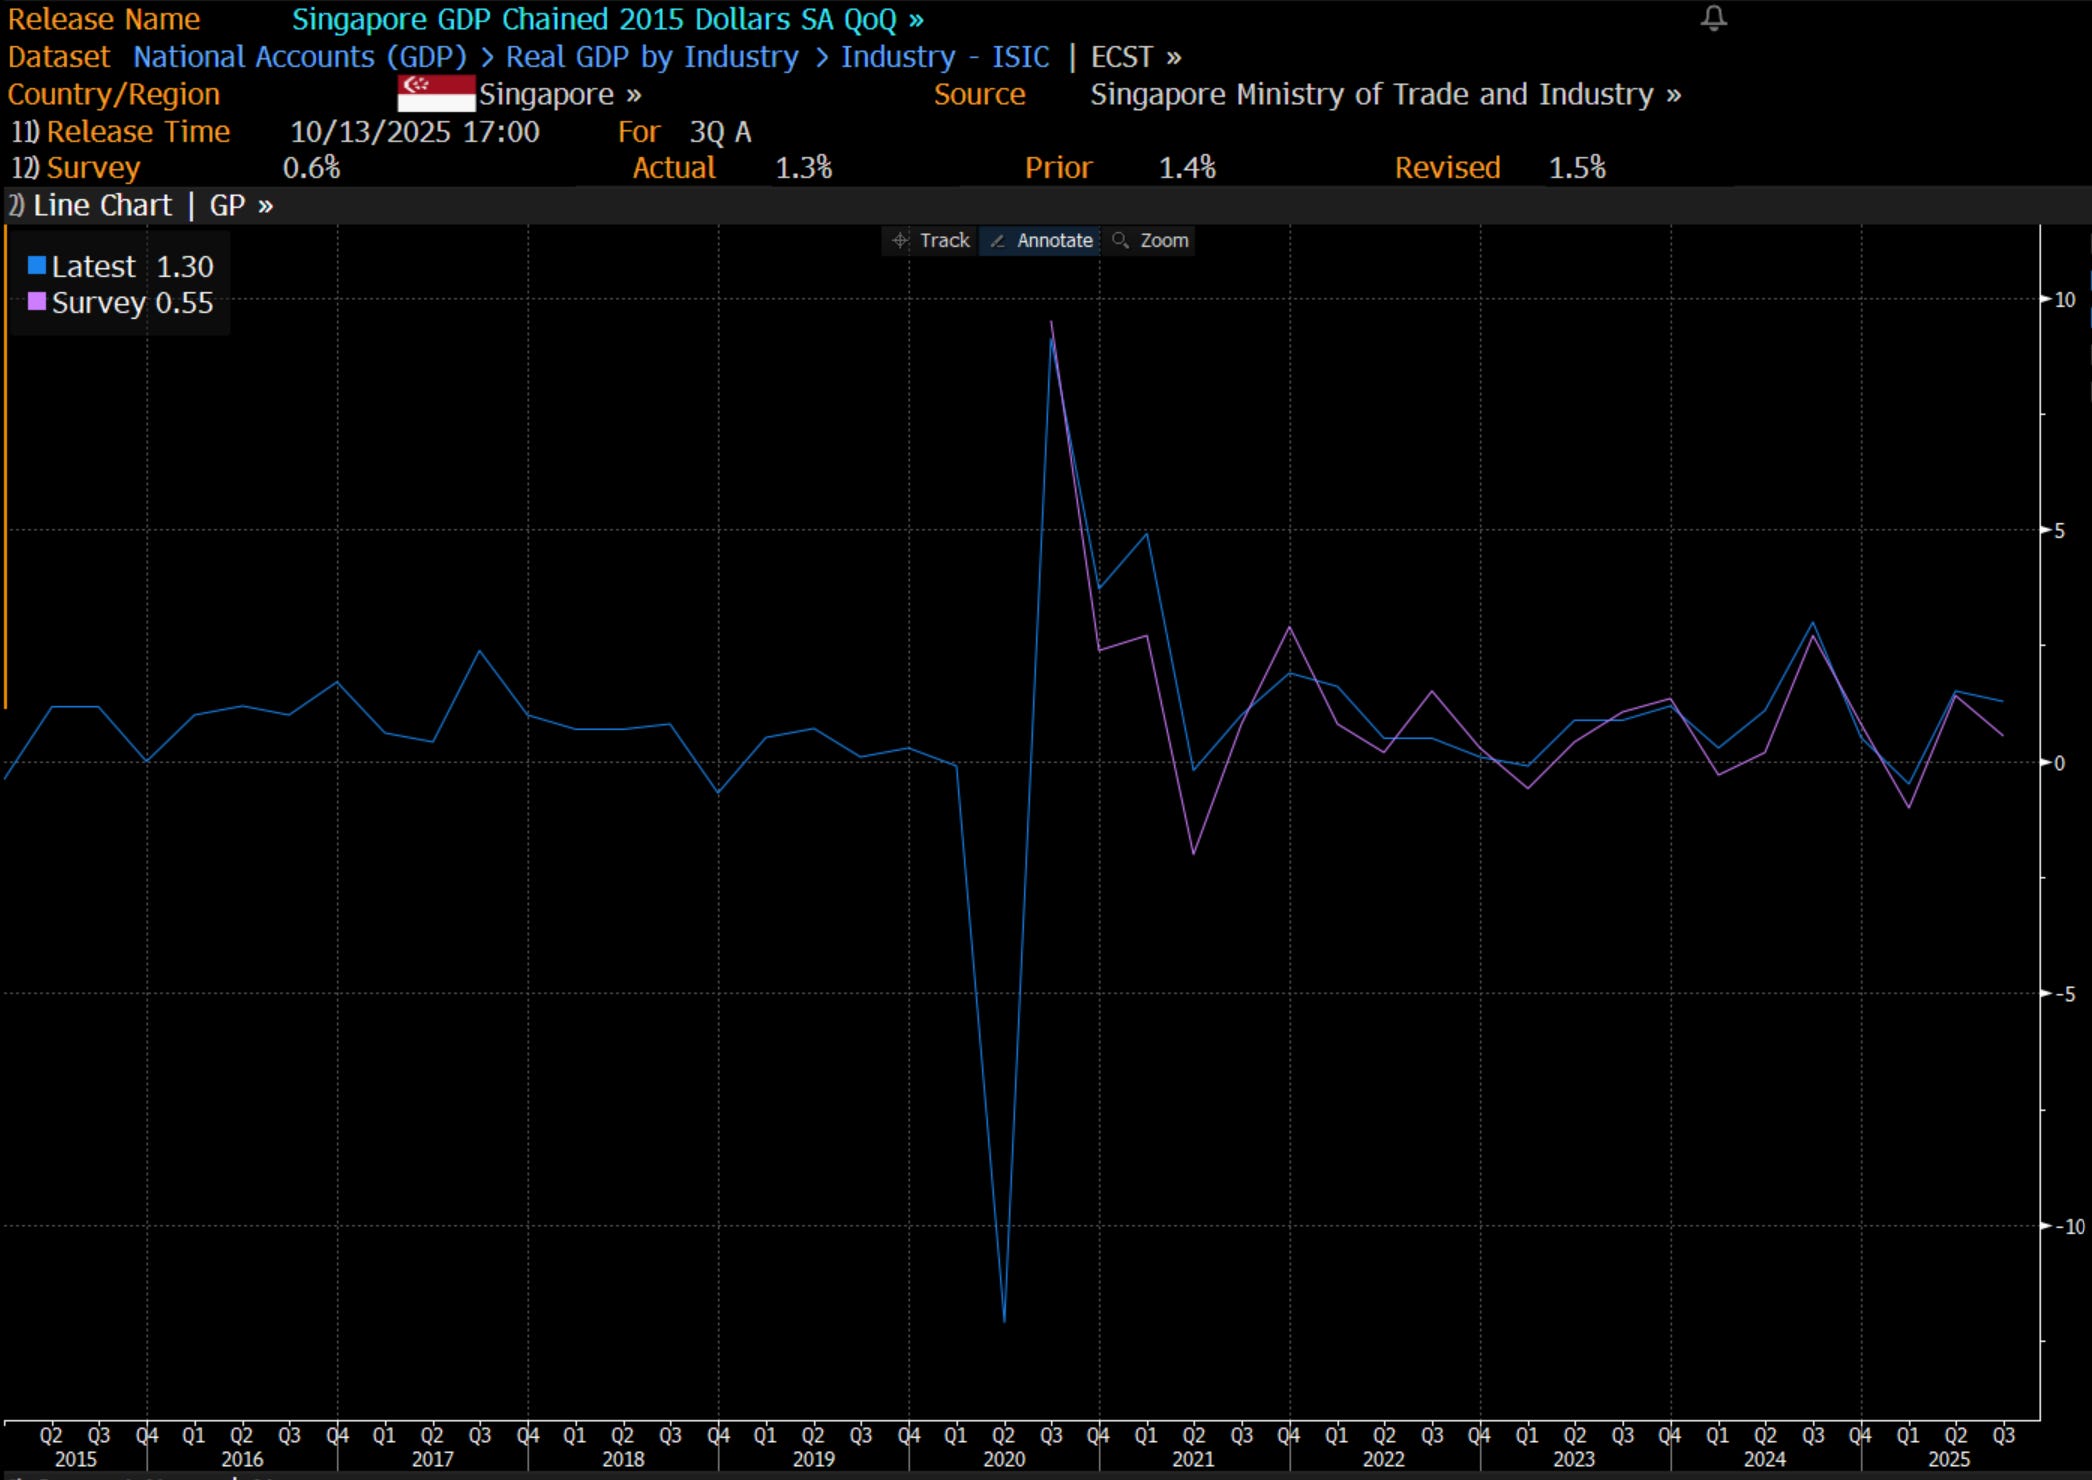Image resolution: width=2092 pixels, height=1480 pixels.
Task: Expand Singapore Ministry of Trade source
Action: [1384, 94]
